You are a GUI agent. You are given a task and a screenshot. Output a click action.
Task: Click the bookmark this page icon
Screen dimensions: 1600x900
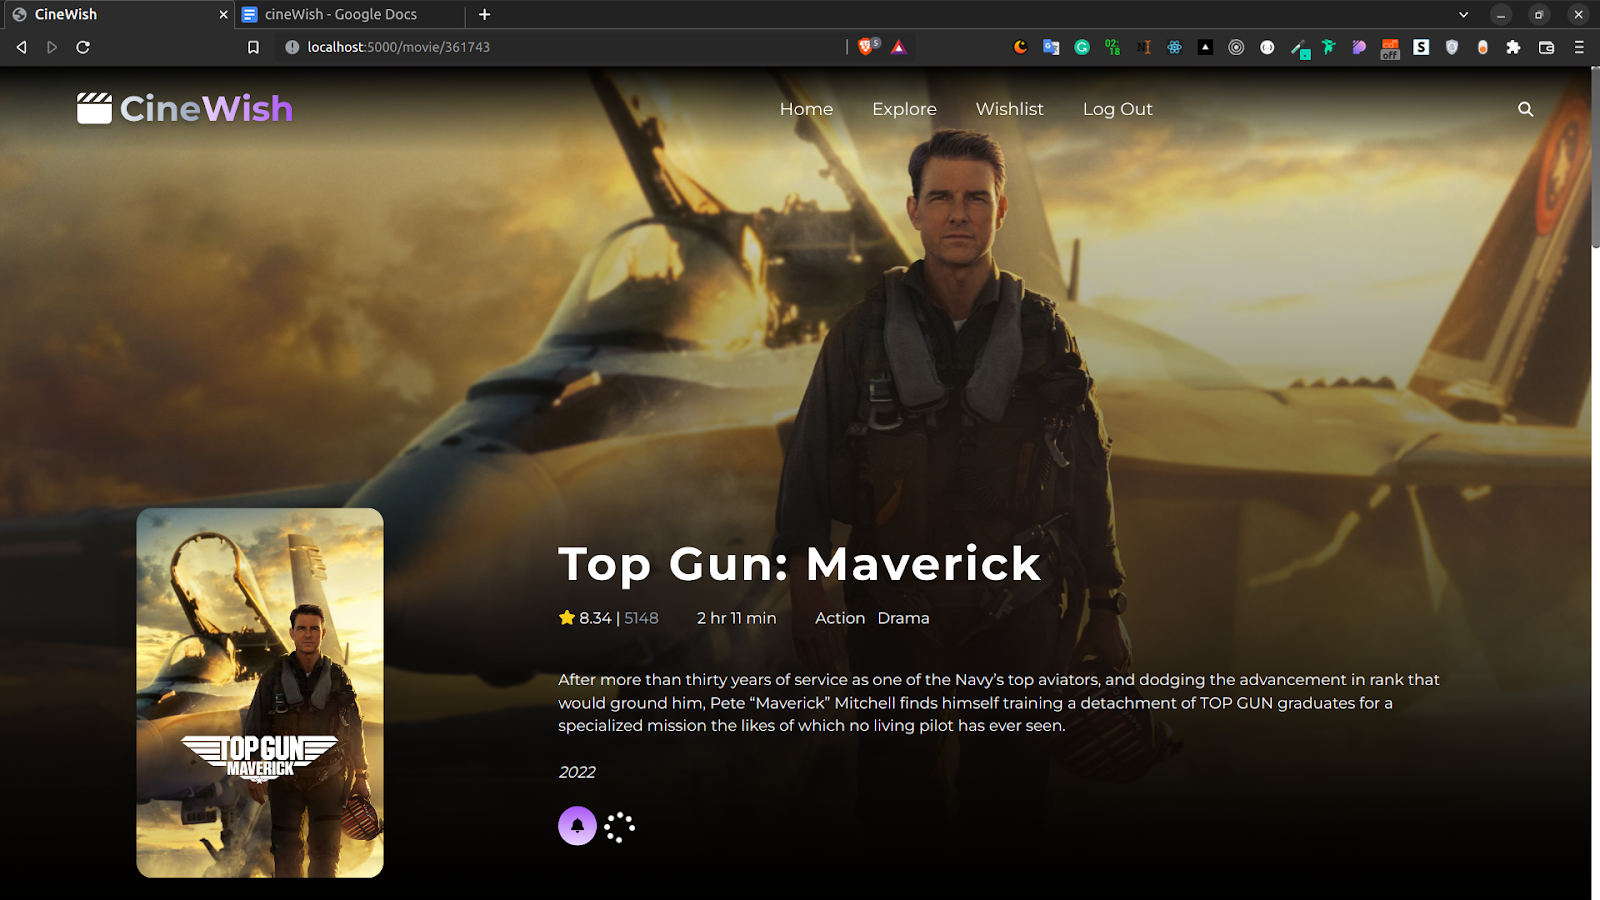point(253,47)
